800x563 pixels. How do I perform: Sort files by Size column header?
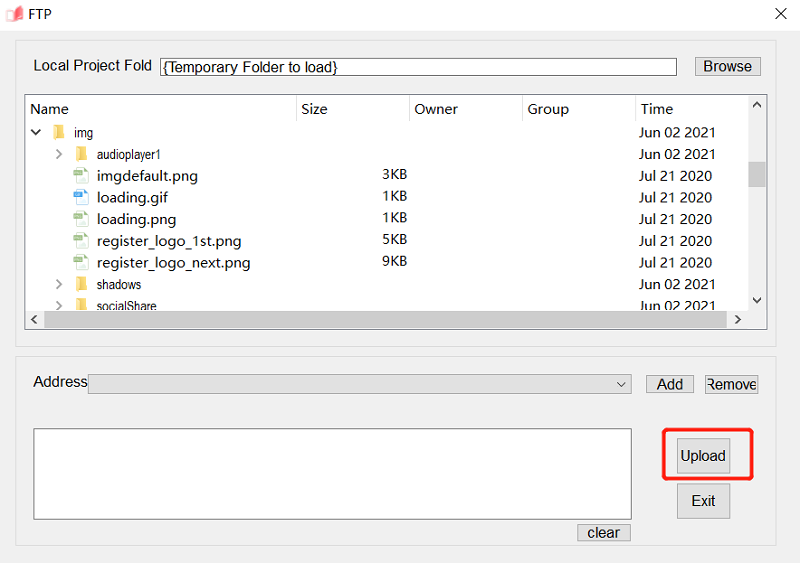352,109
